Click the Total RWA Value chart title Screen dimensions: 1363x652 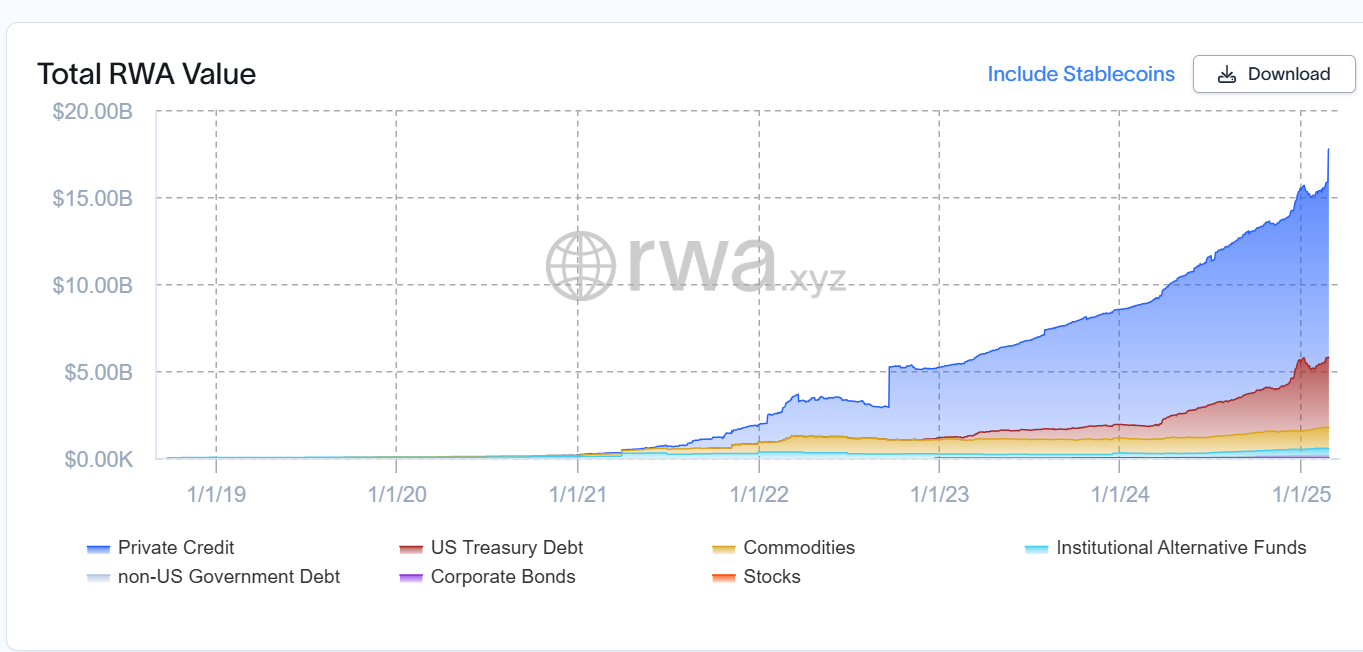(146, 74)
